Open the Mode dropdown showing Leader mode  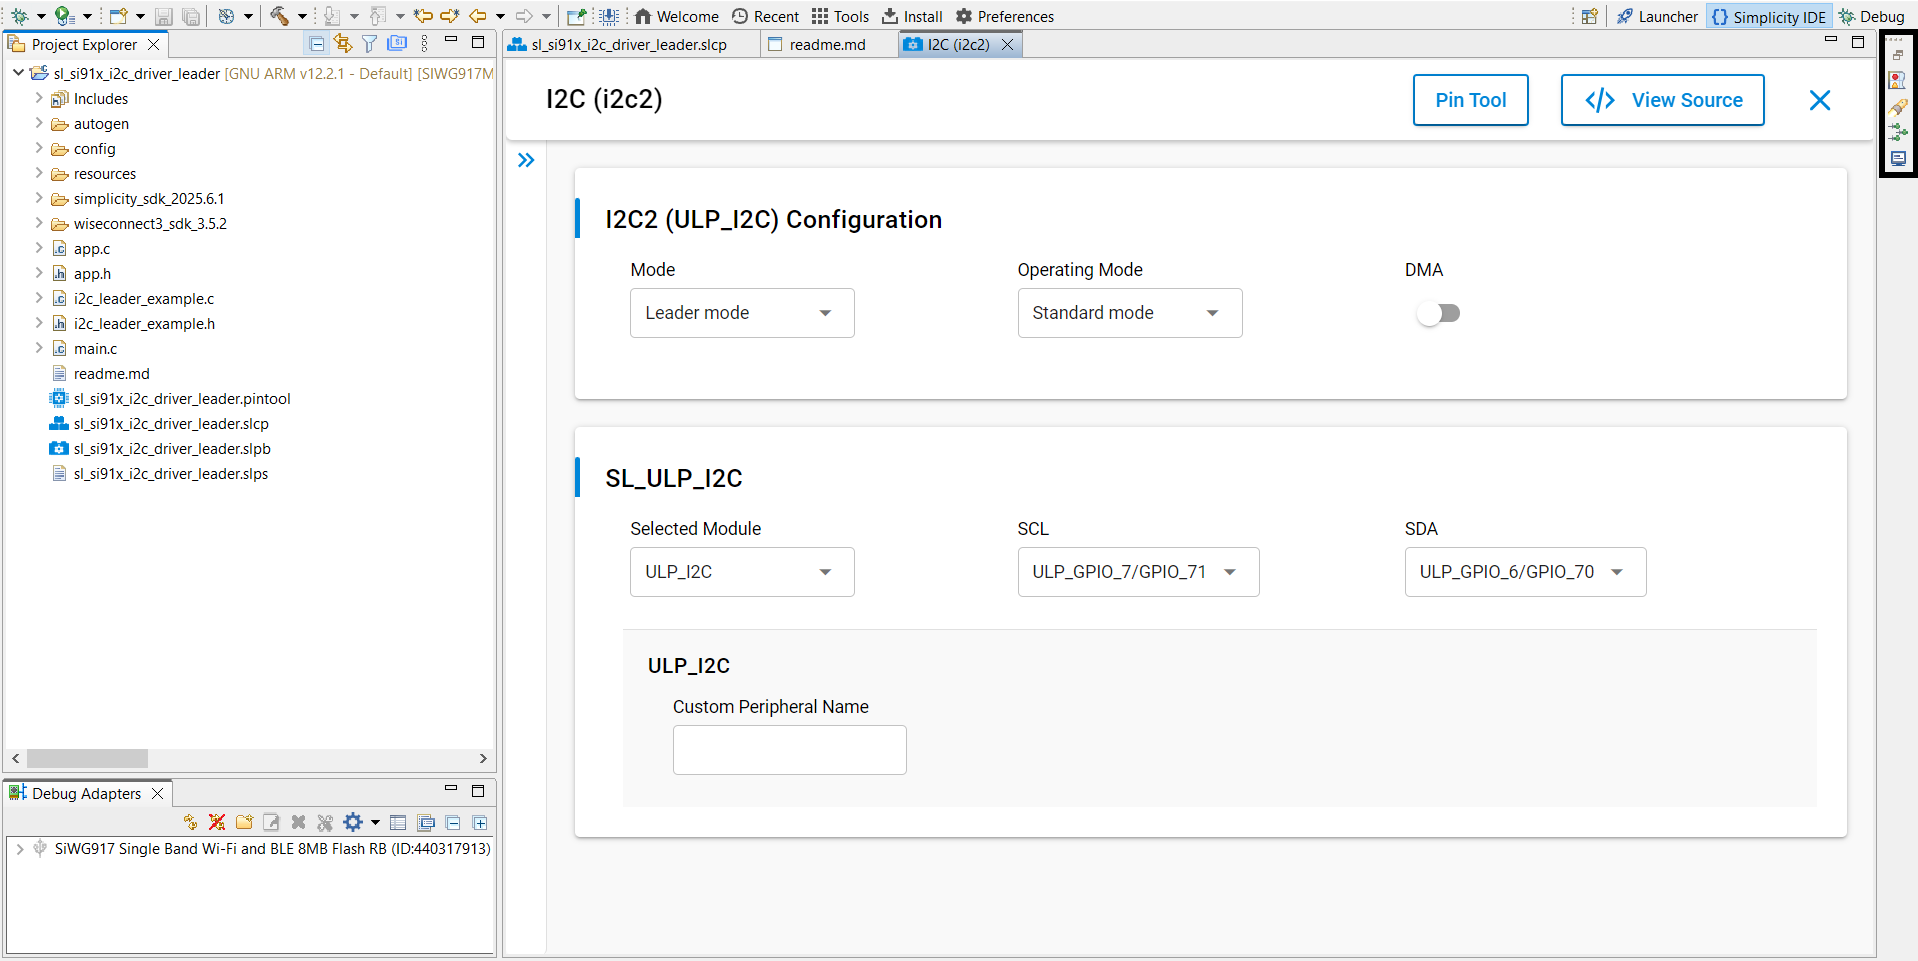tap(741, 313)
